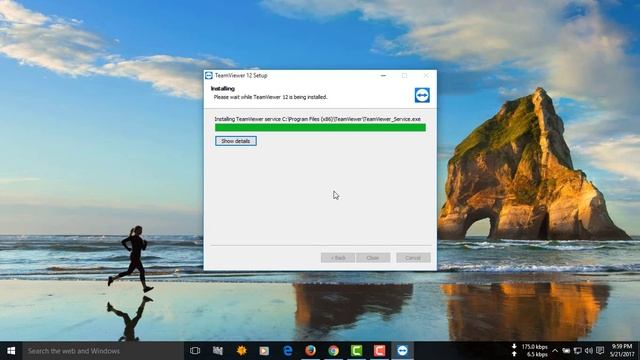640x360 pixels.
Task: Open the red Camtasia recorder icon in taskbar
Action: pyautogui.click(x=379, y=351)
